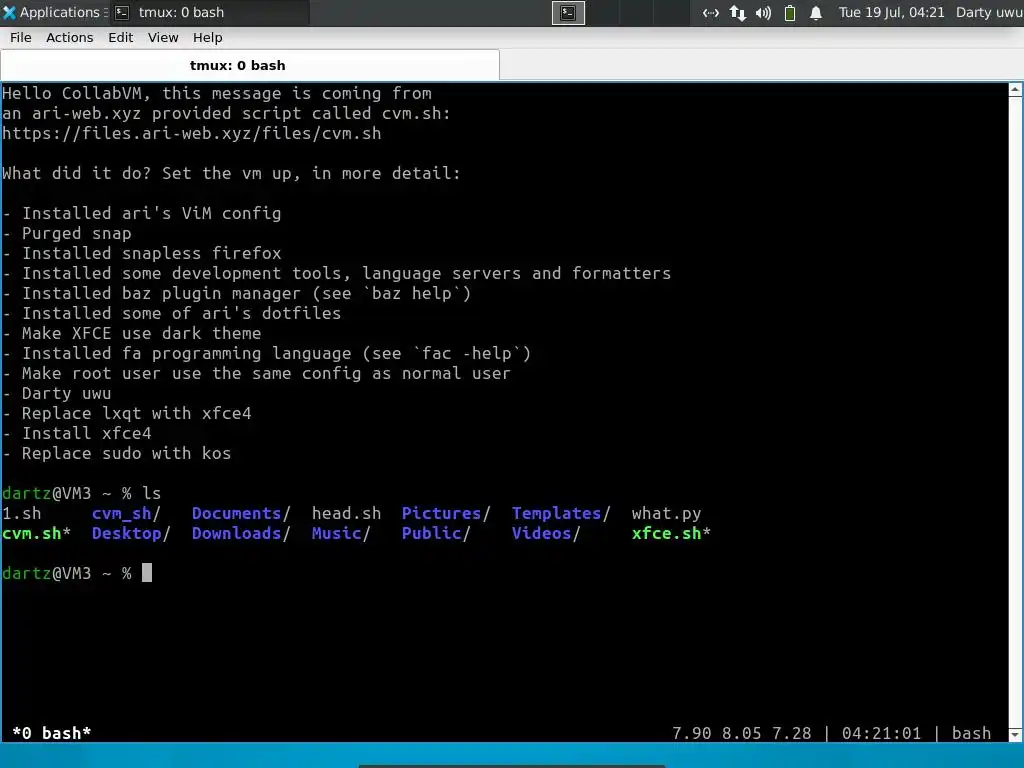Click the Desktop/ directory name
1024x768 pixels.
[131, 534]
